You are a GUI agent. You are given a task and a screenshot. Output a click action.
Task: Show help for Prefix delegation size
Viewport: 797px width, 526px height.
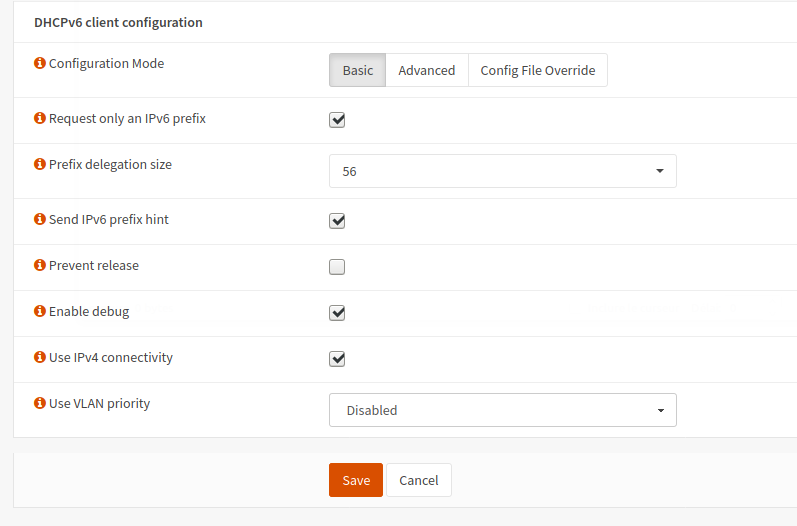[x=40, y=165]
